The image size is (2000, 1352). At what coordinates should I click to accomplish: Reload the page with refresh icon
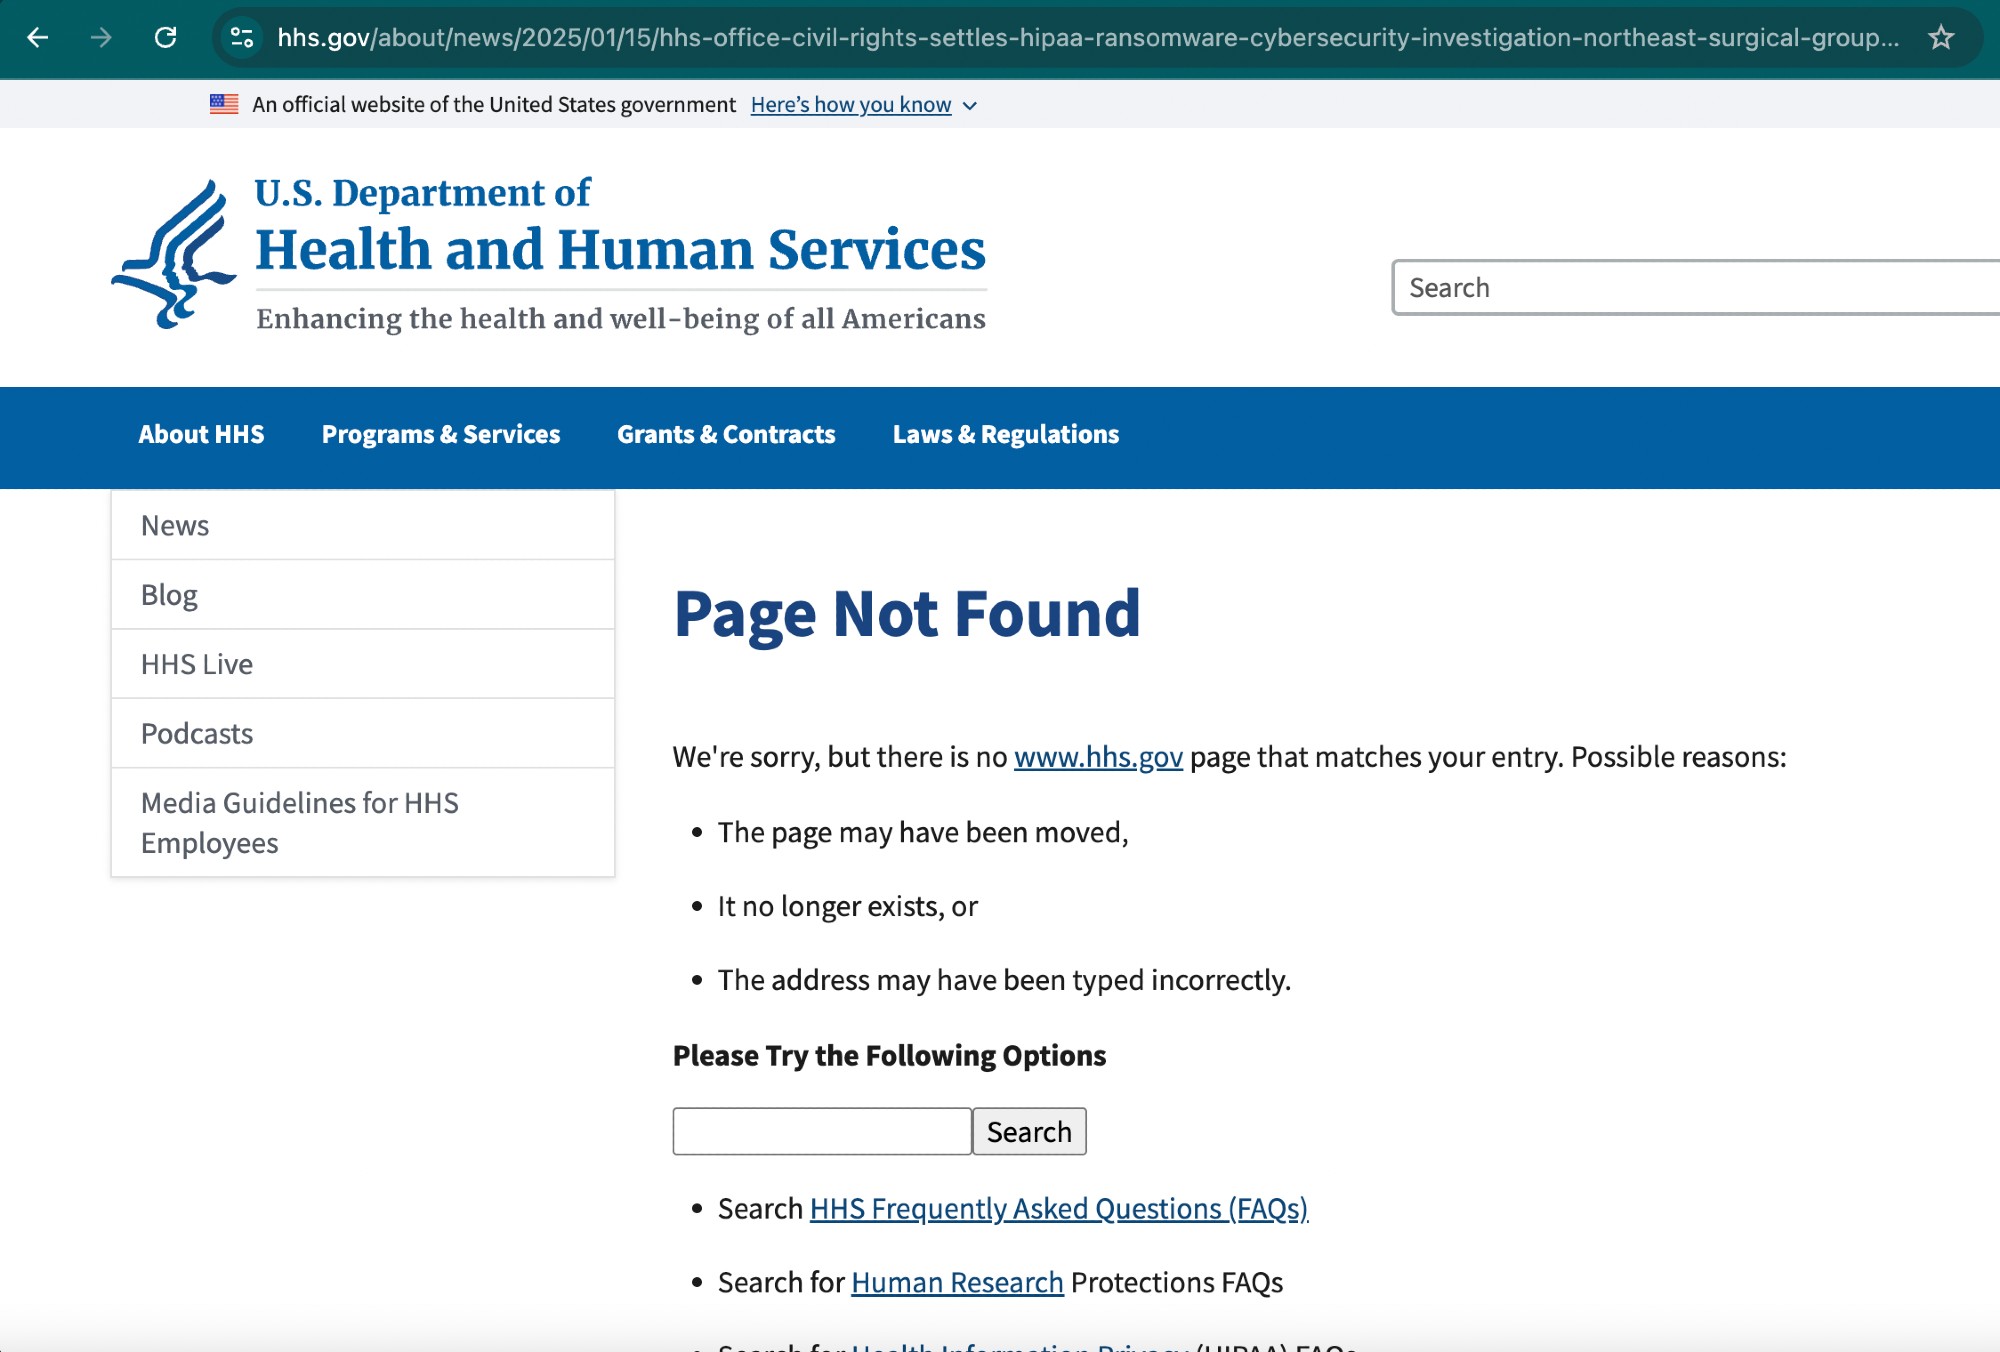(x=166, y=38)
